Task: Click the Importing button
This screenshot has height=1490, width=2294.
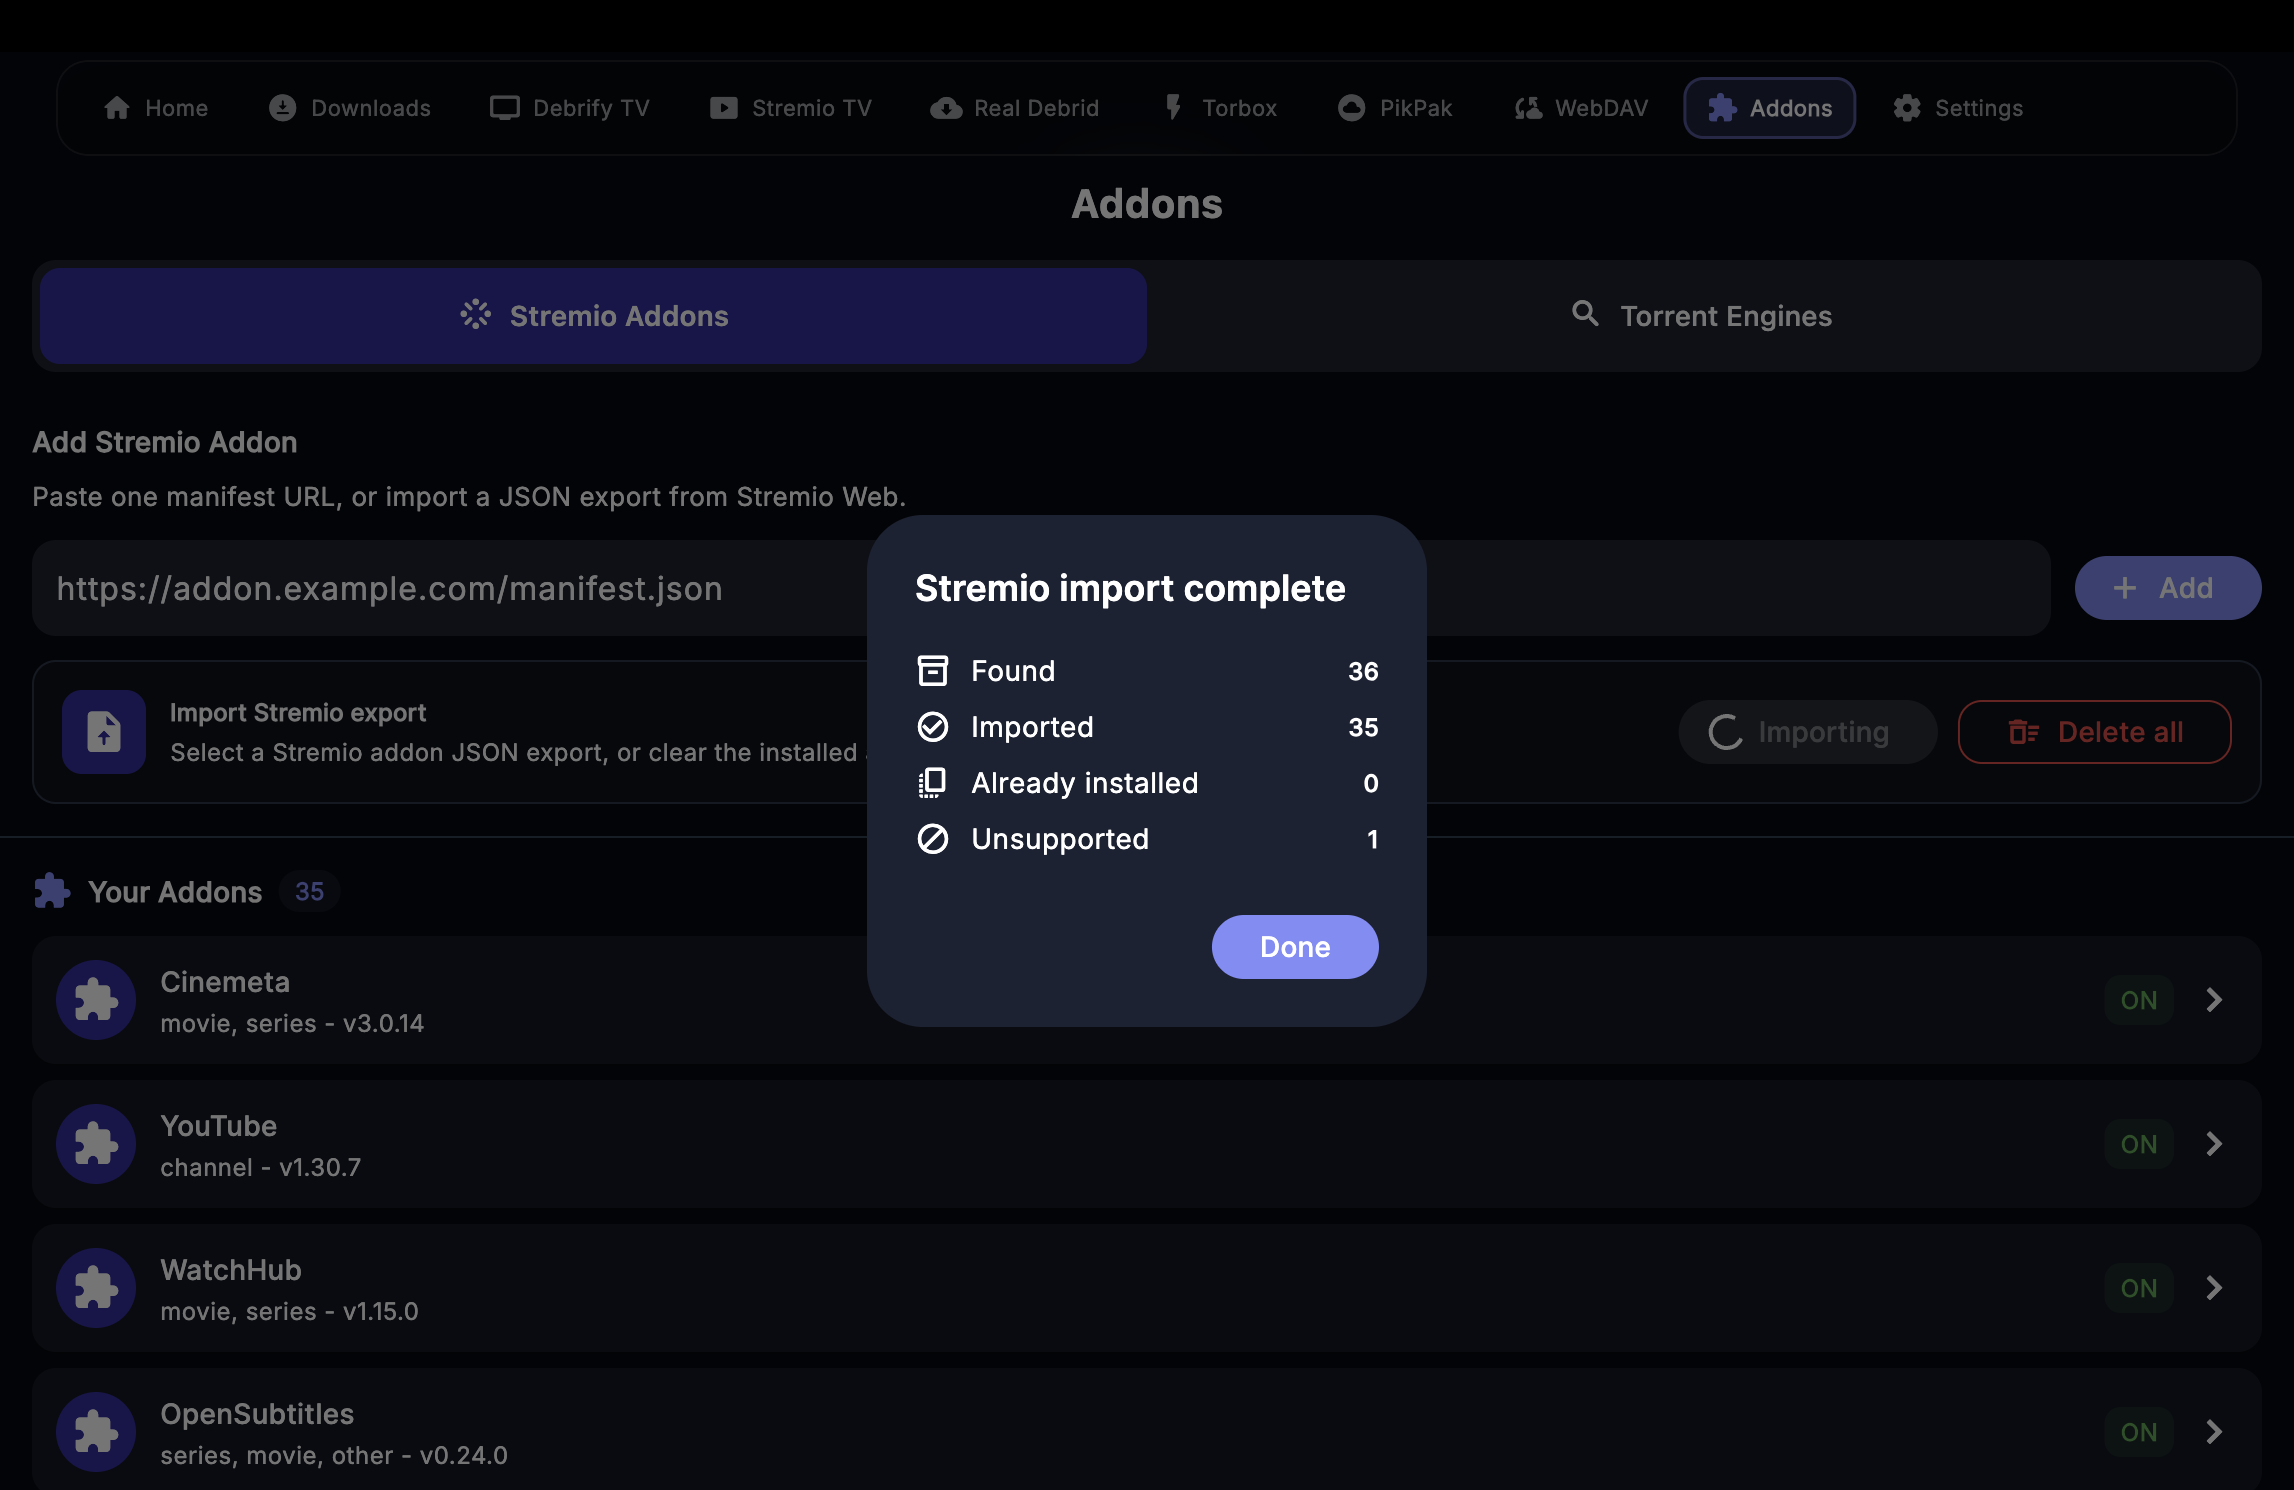Action: click(x=1808, y=732)
